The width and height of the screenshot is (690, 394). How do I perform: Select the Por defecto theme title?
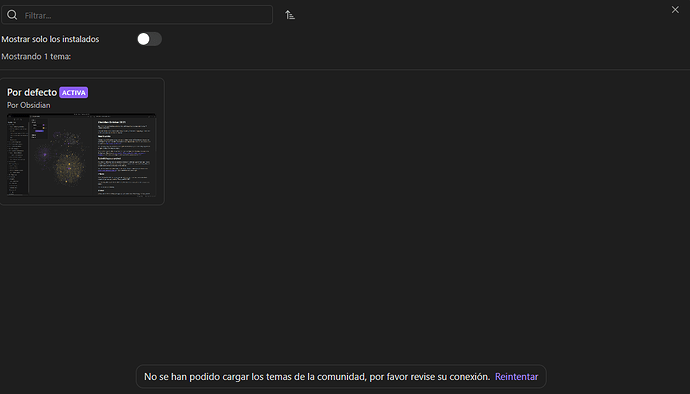[x=32, y=92]
